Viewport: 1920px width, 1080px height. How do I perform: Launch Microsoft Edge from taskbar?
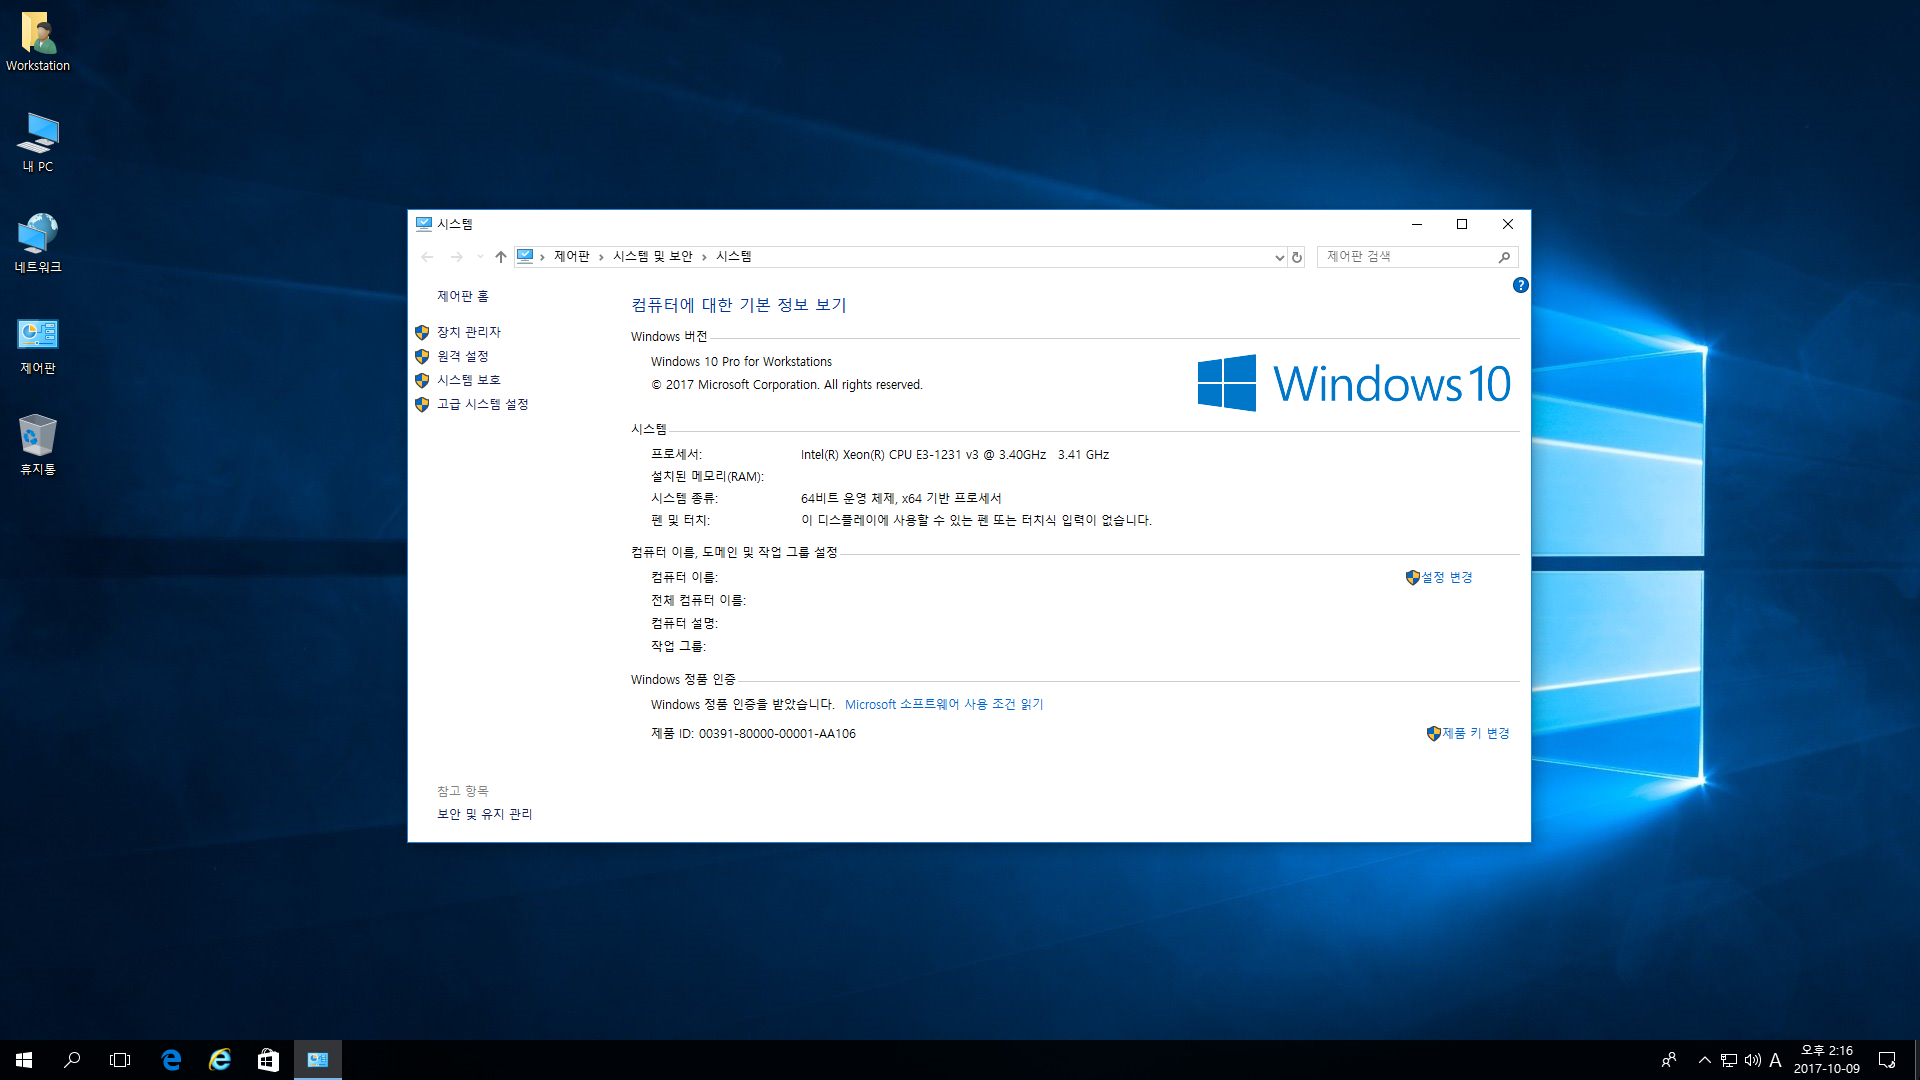pyautogui.click(x=171, y=1060)
